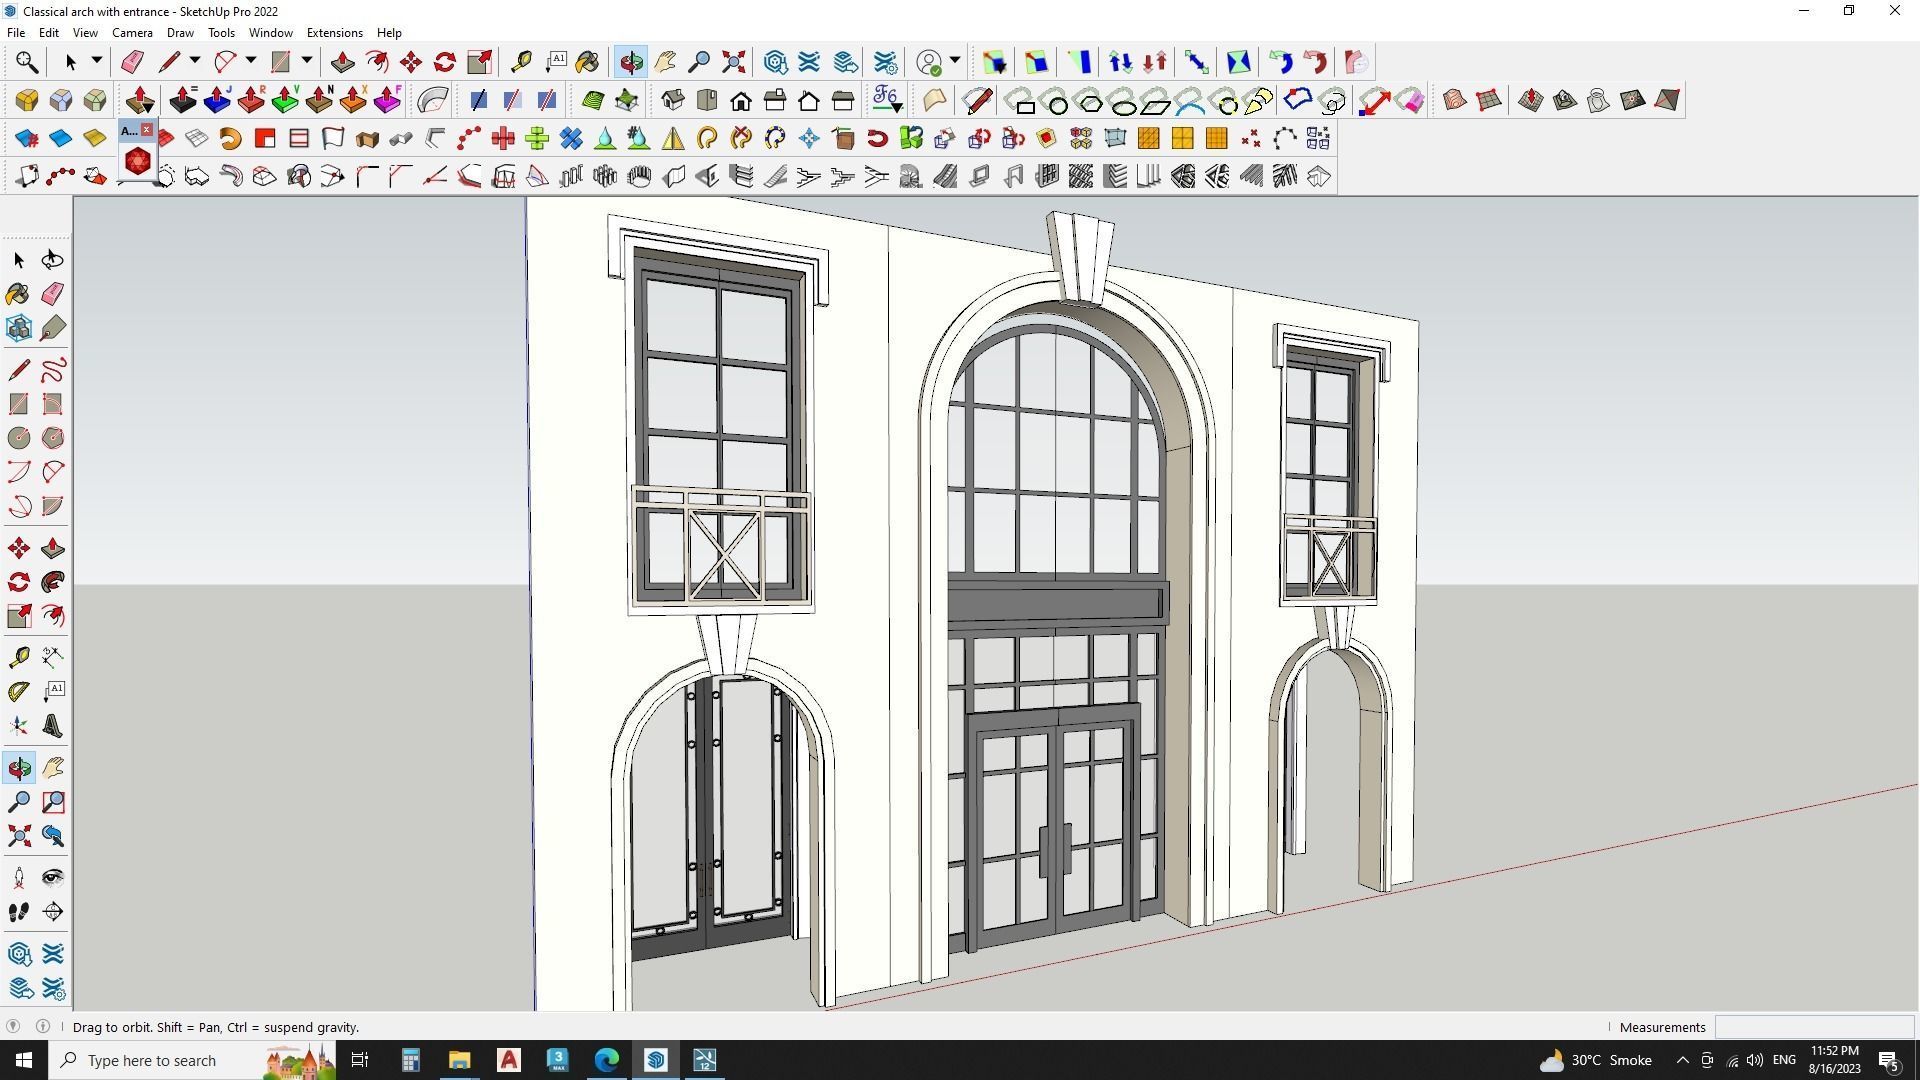Screen dimensions: 1920x1080
Task: Select the Circle tool in left toolbar
Action: (x=19, y=438)
